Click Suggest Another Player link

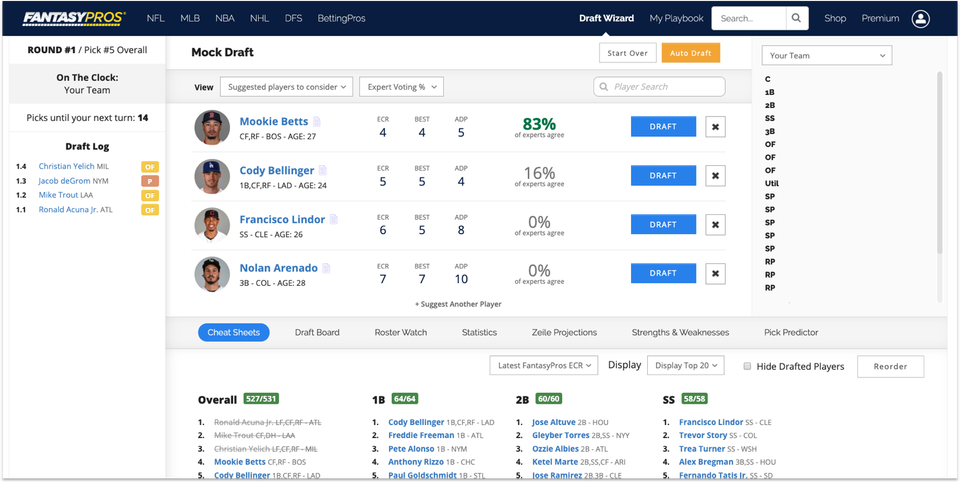(458, 304)
